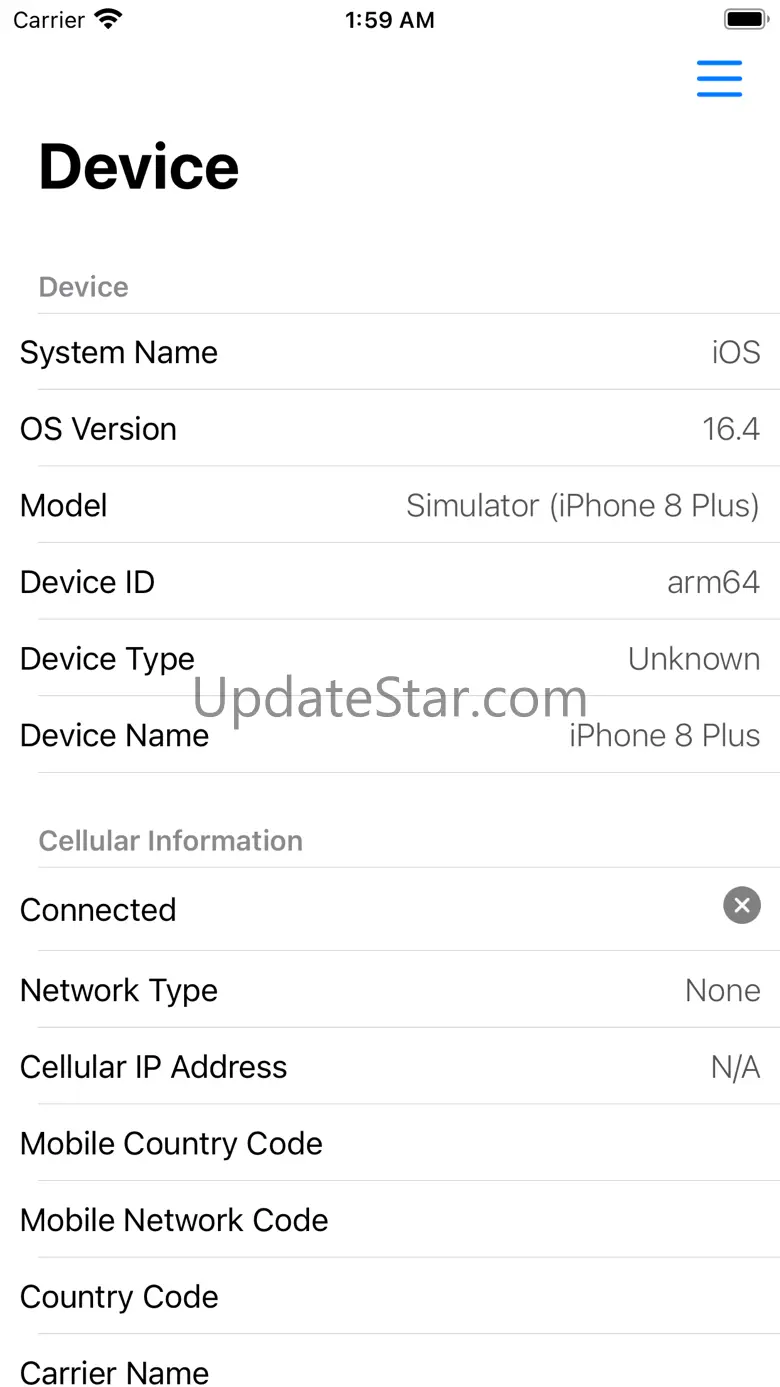Screen dimensions: 780x1387
Task: Tap the Mobile Country Code row
Action: 390,1143
